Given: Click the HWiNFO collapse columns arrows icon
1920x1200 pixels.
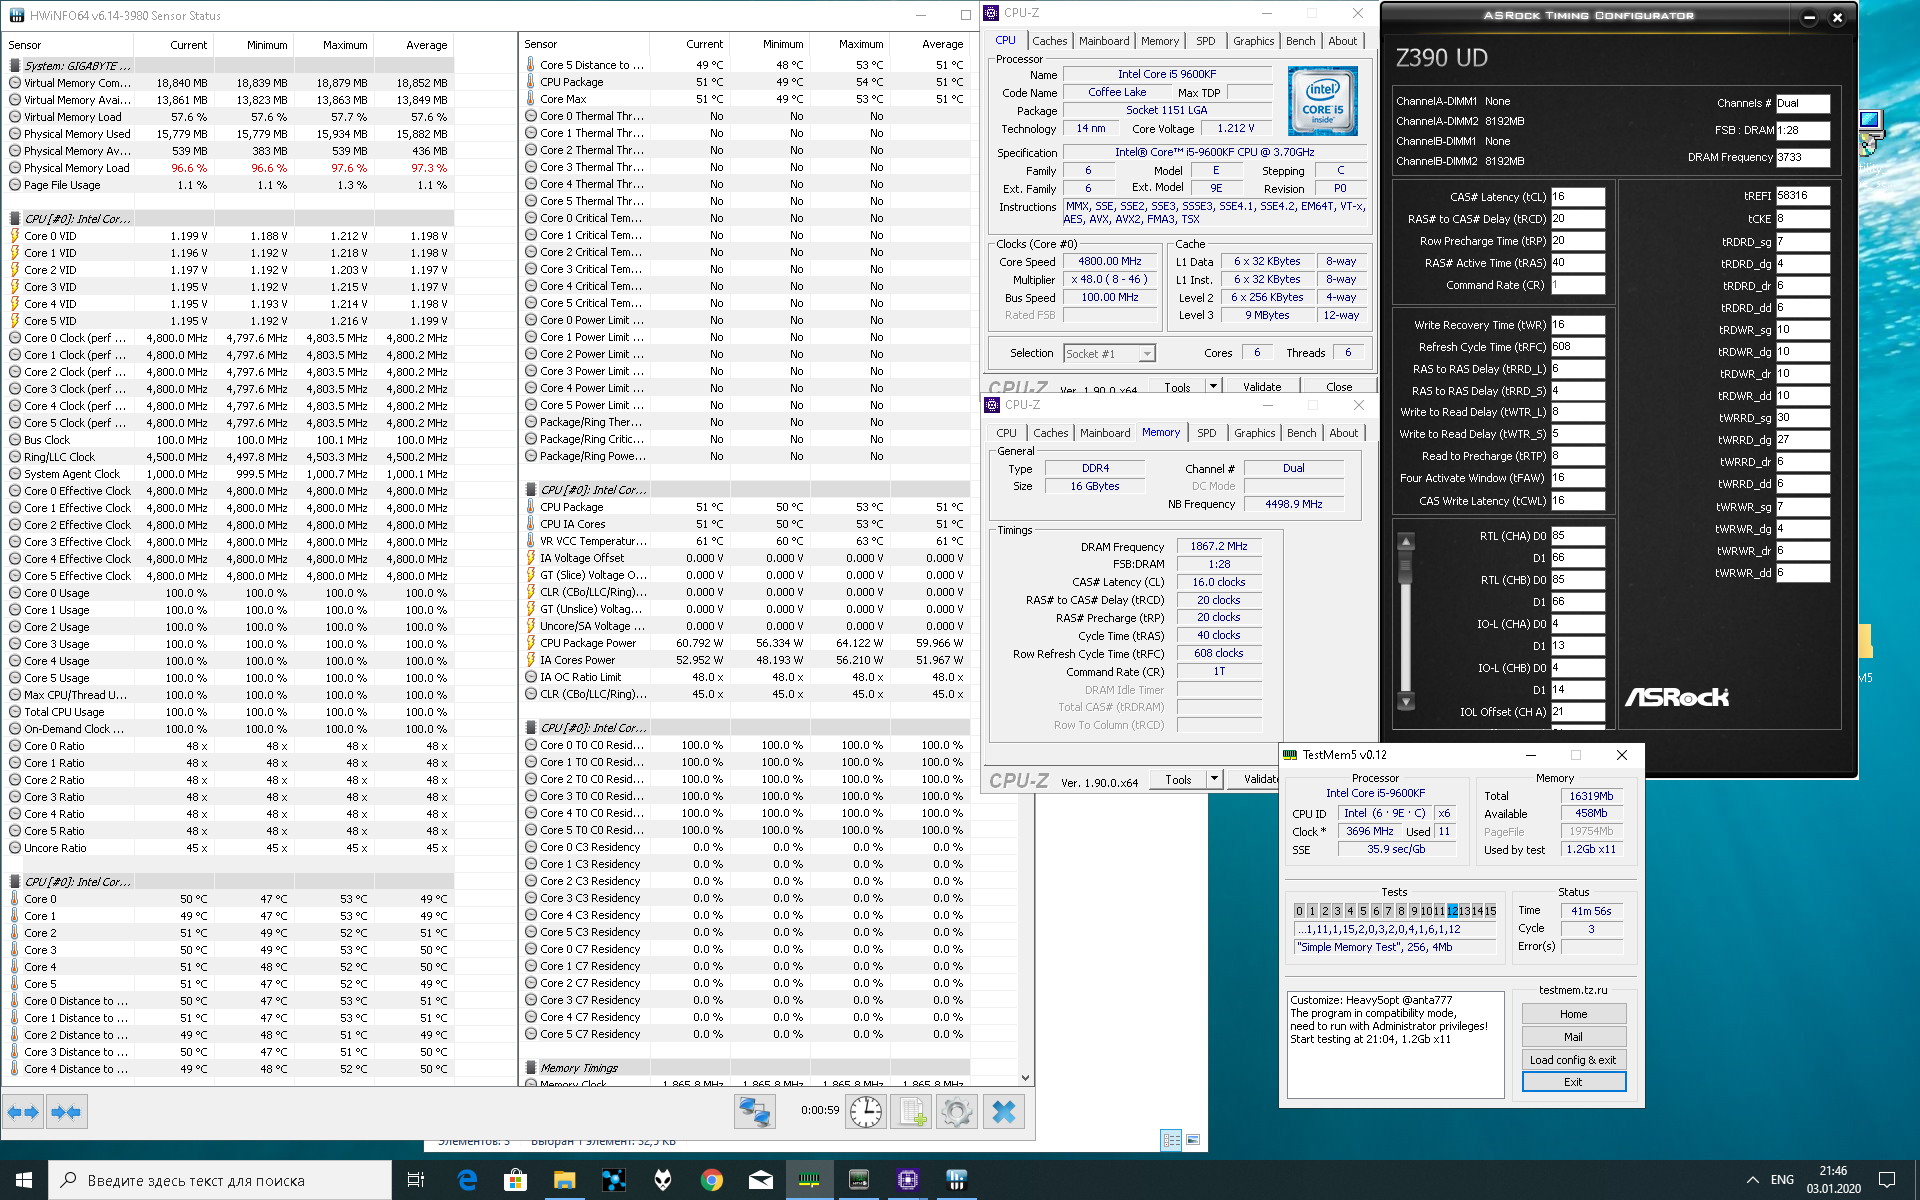Looking at the screenshot, I should pyautogui.click(x=67, y=1112).
